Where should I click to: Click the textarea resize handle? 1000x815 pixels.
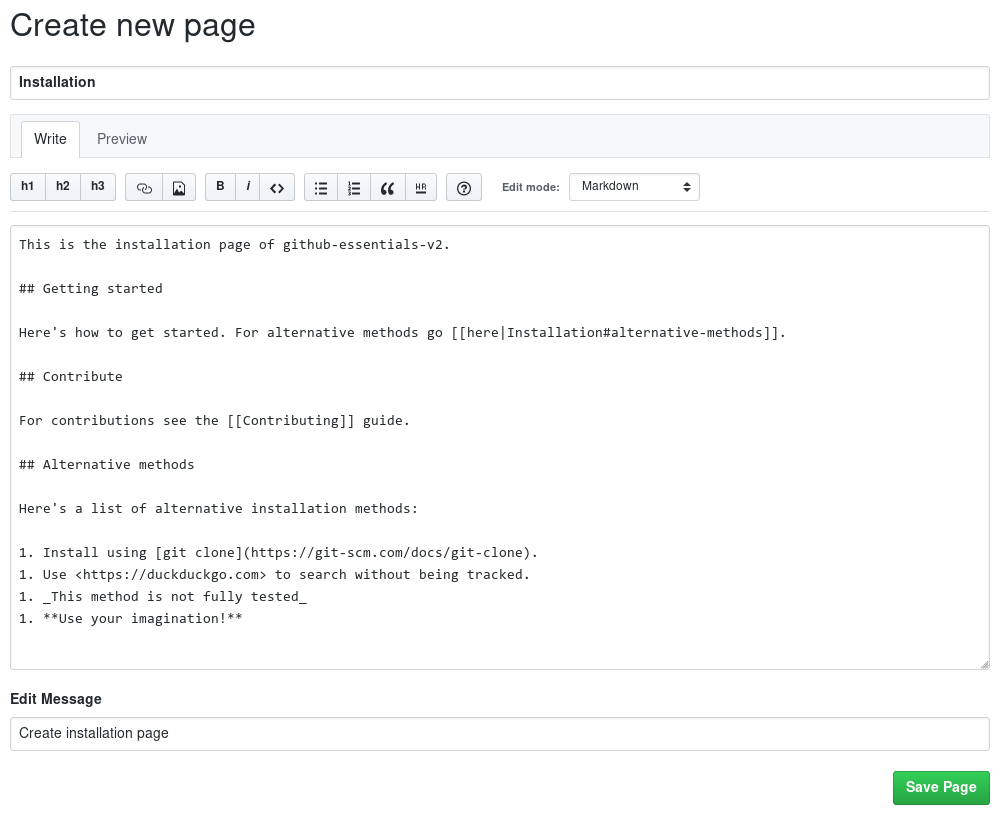(984, 664)
